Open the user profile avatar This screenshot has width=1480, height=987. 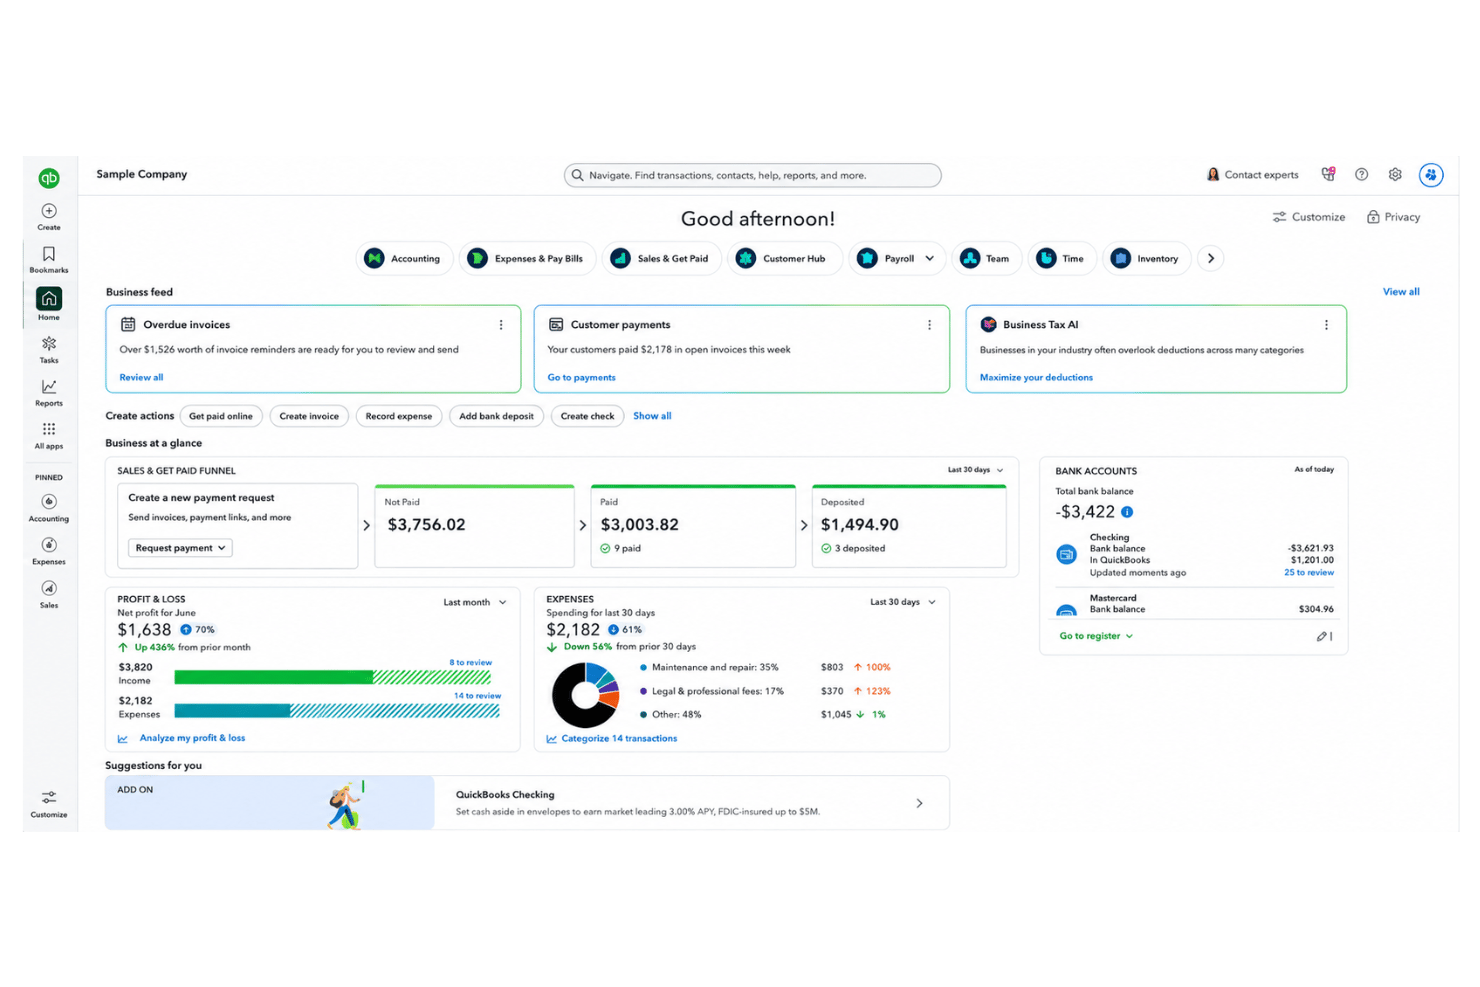coord(1431,175)
